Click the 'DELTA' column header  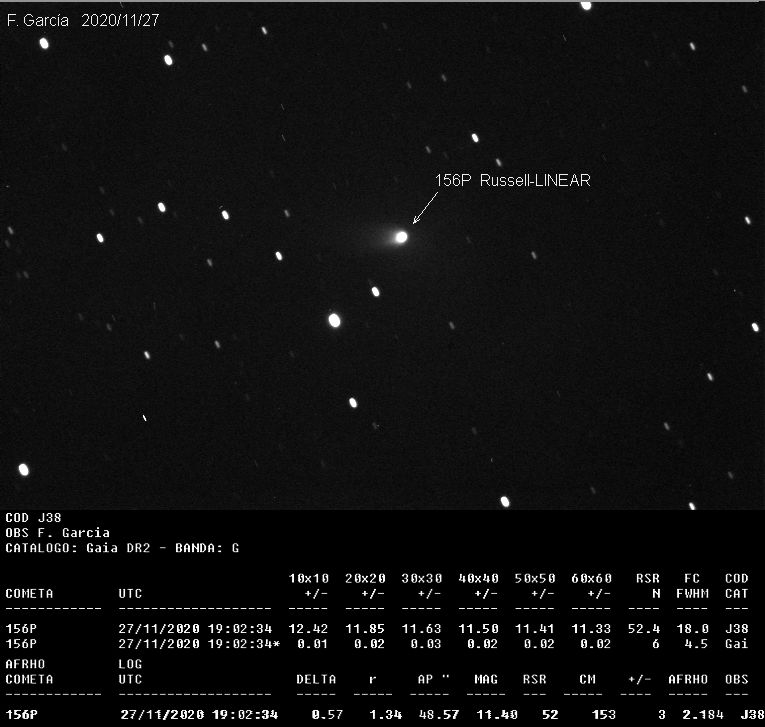pos(316,680)
